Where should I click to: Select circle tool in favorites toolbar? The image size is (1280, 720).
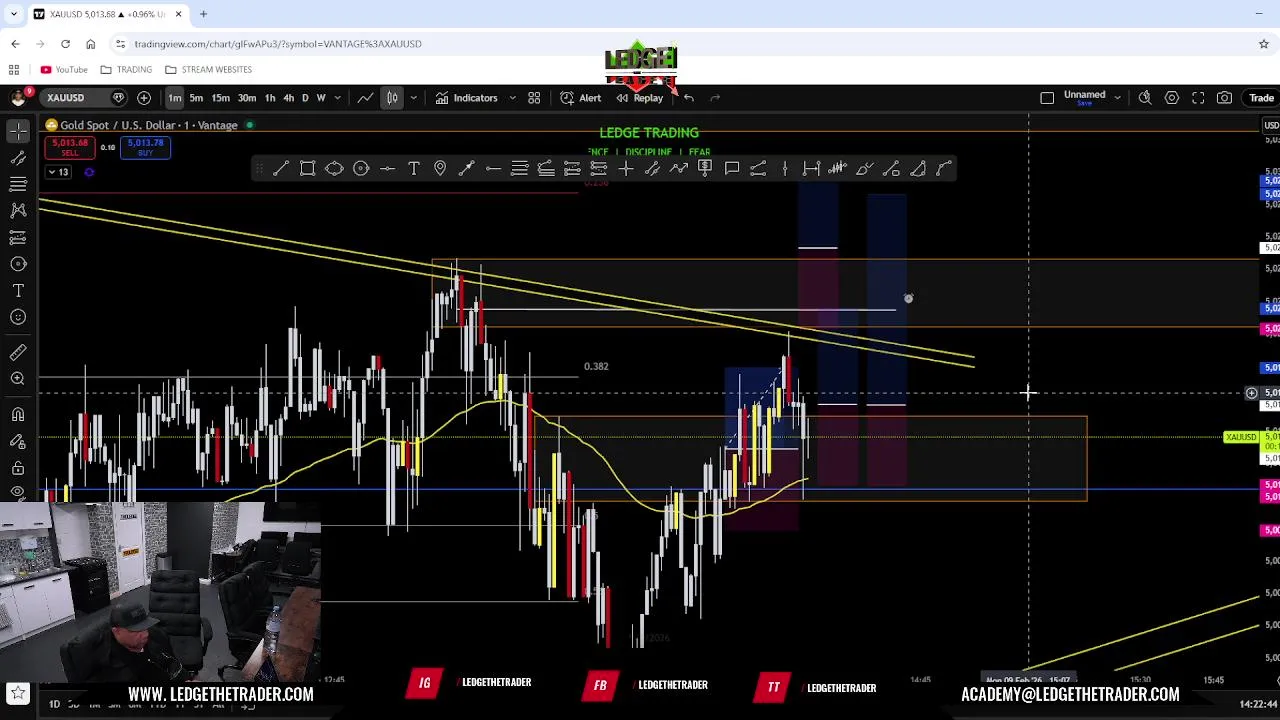click(x=361, y=168)
